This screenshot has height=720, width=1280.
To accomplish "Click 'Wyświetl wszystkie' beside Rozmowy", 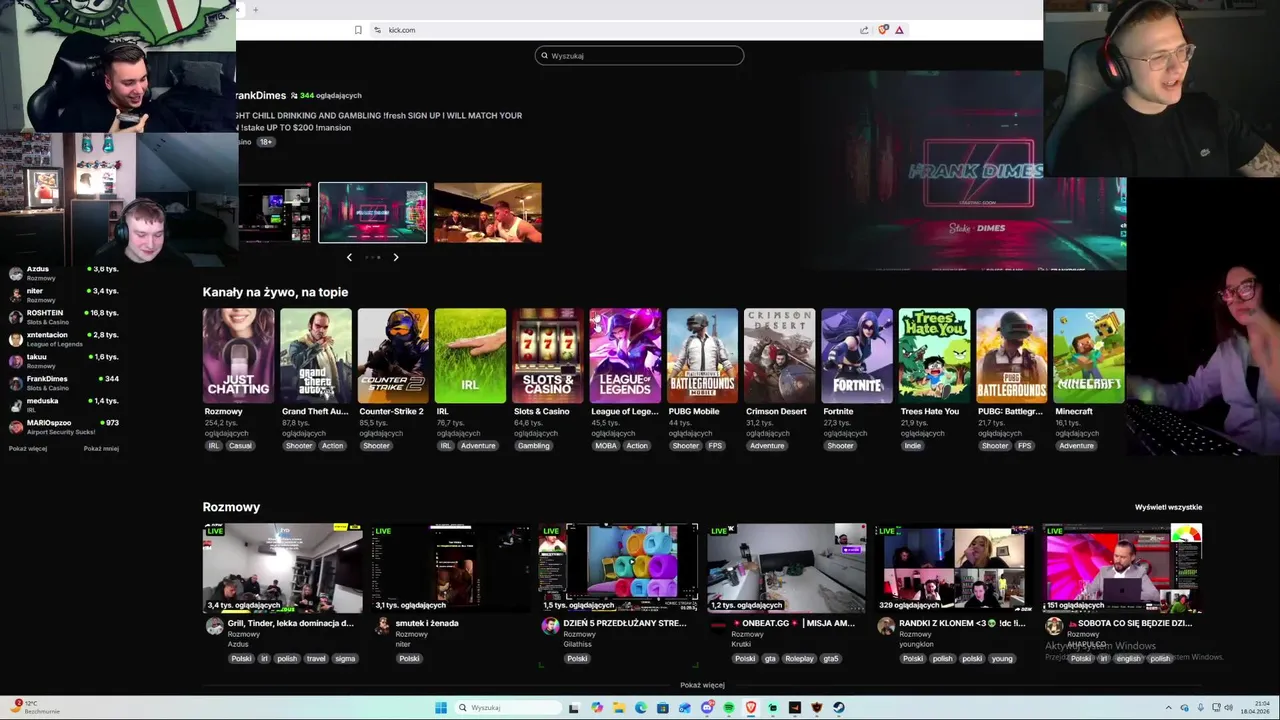I will point(1168,508).
